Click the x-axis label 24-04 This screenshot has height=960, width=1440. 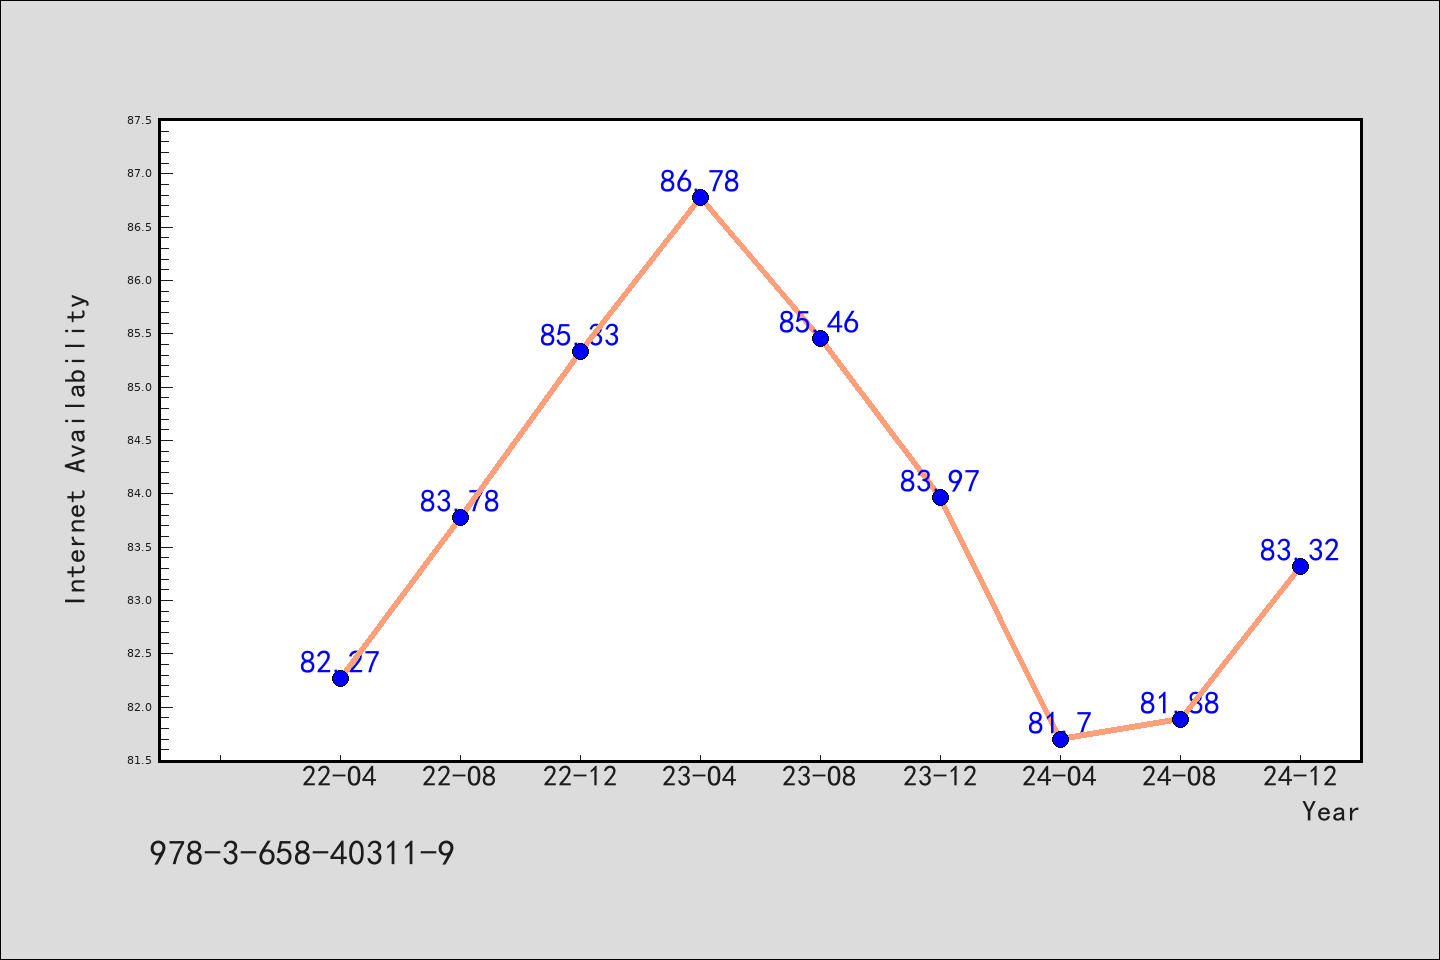pyautogui.click(x=1060, y=777)
